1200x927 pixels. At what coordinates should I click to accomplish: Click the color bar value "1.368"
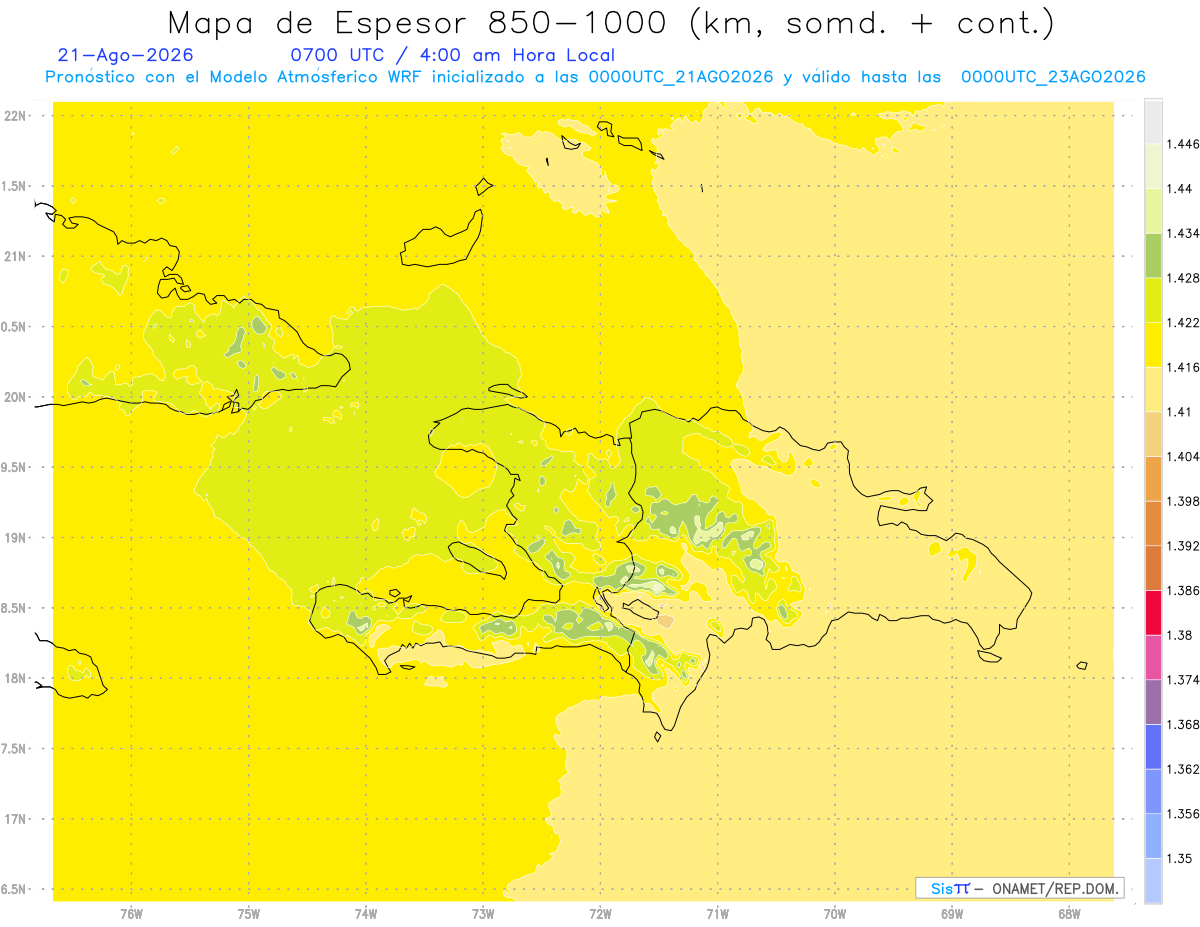pyautogui.click(x=1183, y=724)
